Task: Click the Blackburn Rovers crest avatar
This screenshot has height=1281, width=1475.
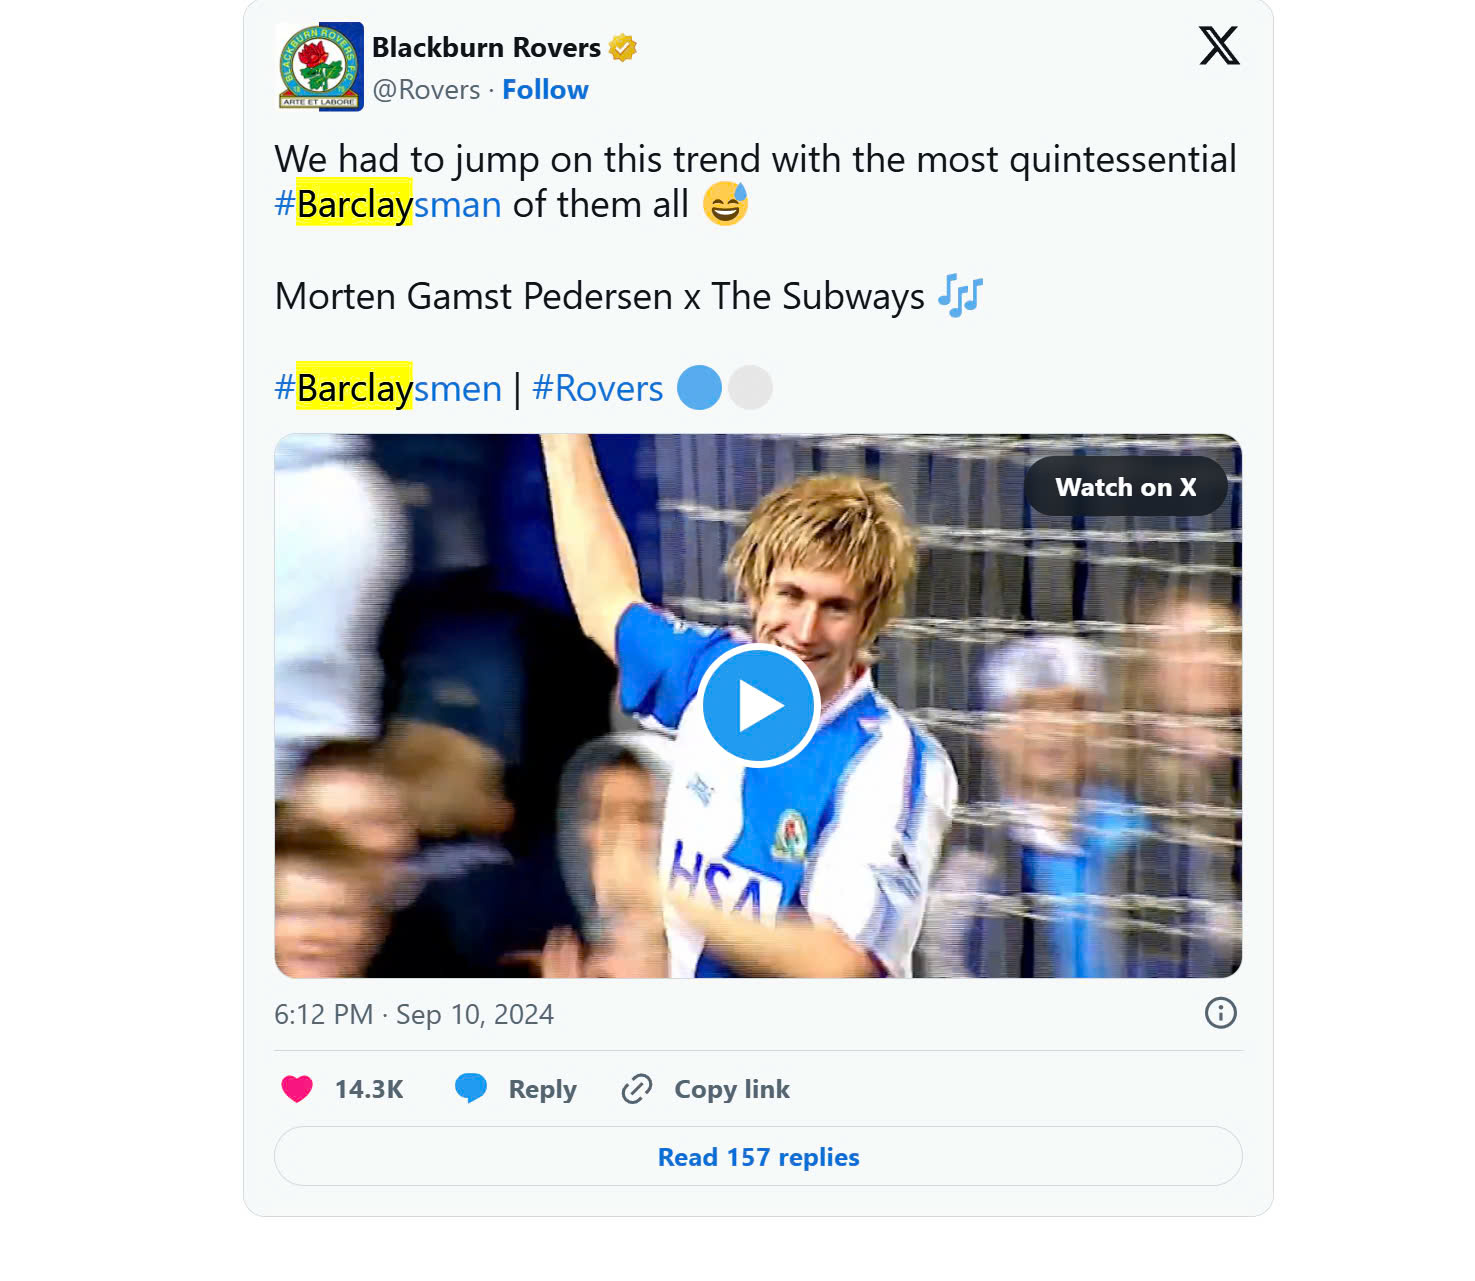Action: click(320, 66)
